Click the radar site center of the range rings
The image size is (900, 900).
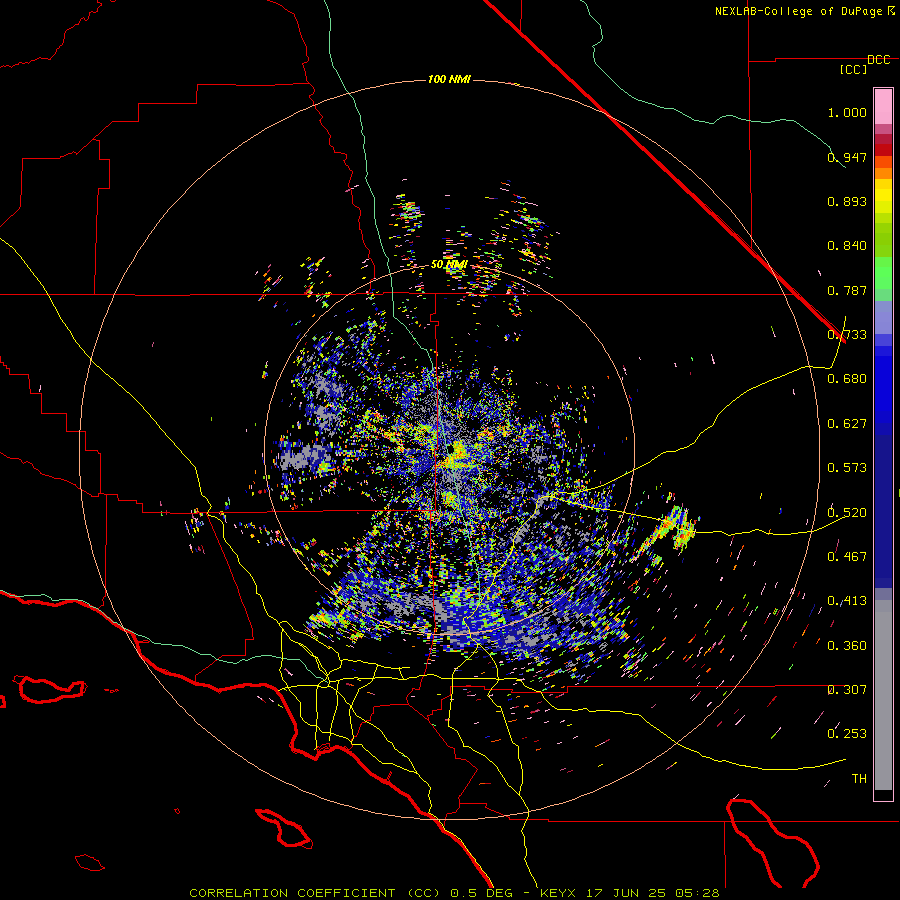(x=450, y=449)
